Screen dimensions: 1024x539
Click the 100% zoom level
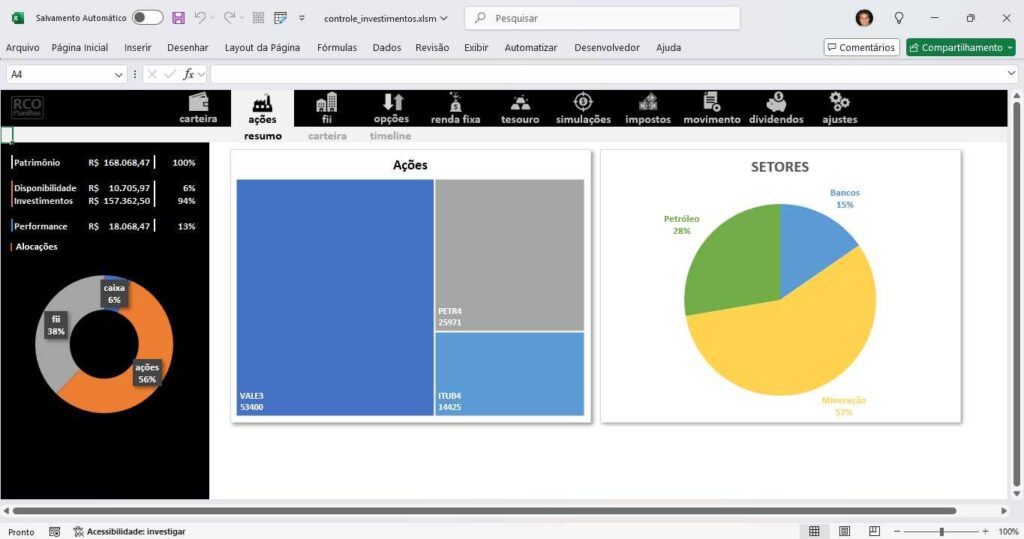(x=1008, y=532)
